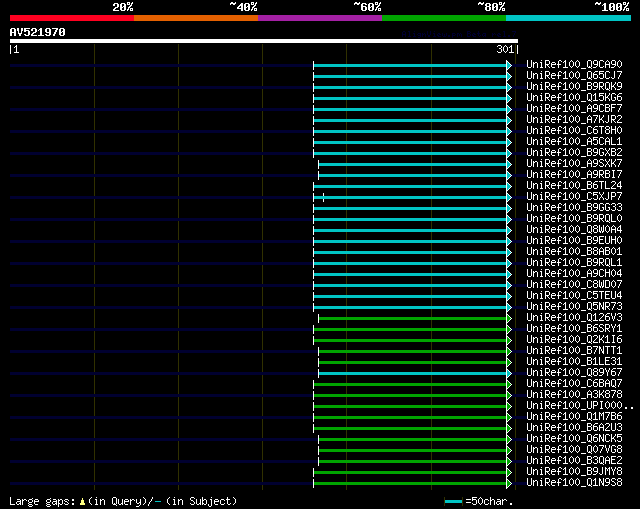Select the UniRef100_Q07VG8 label
The height and width of the screenshot is (509, 640).
574,450
